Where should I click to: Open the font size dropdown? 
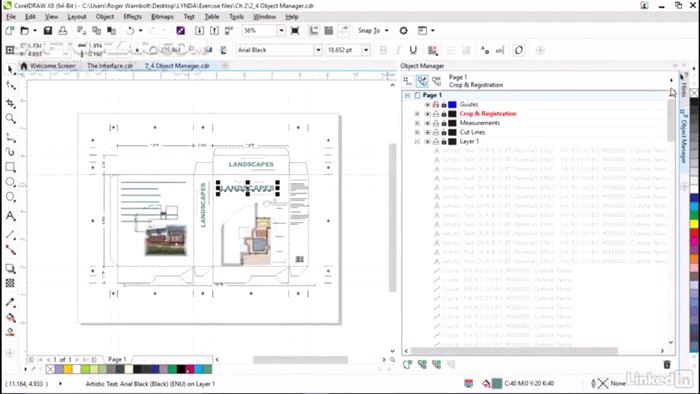366,50
